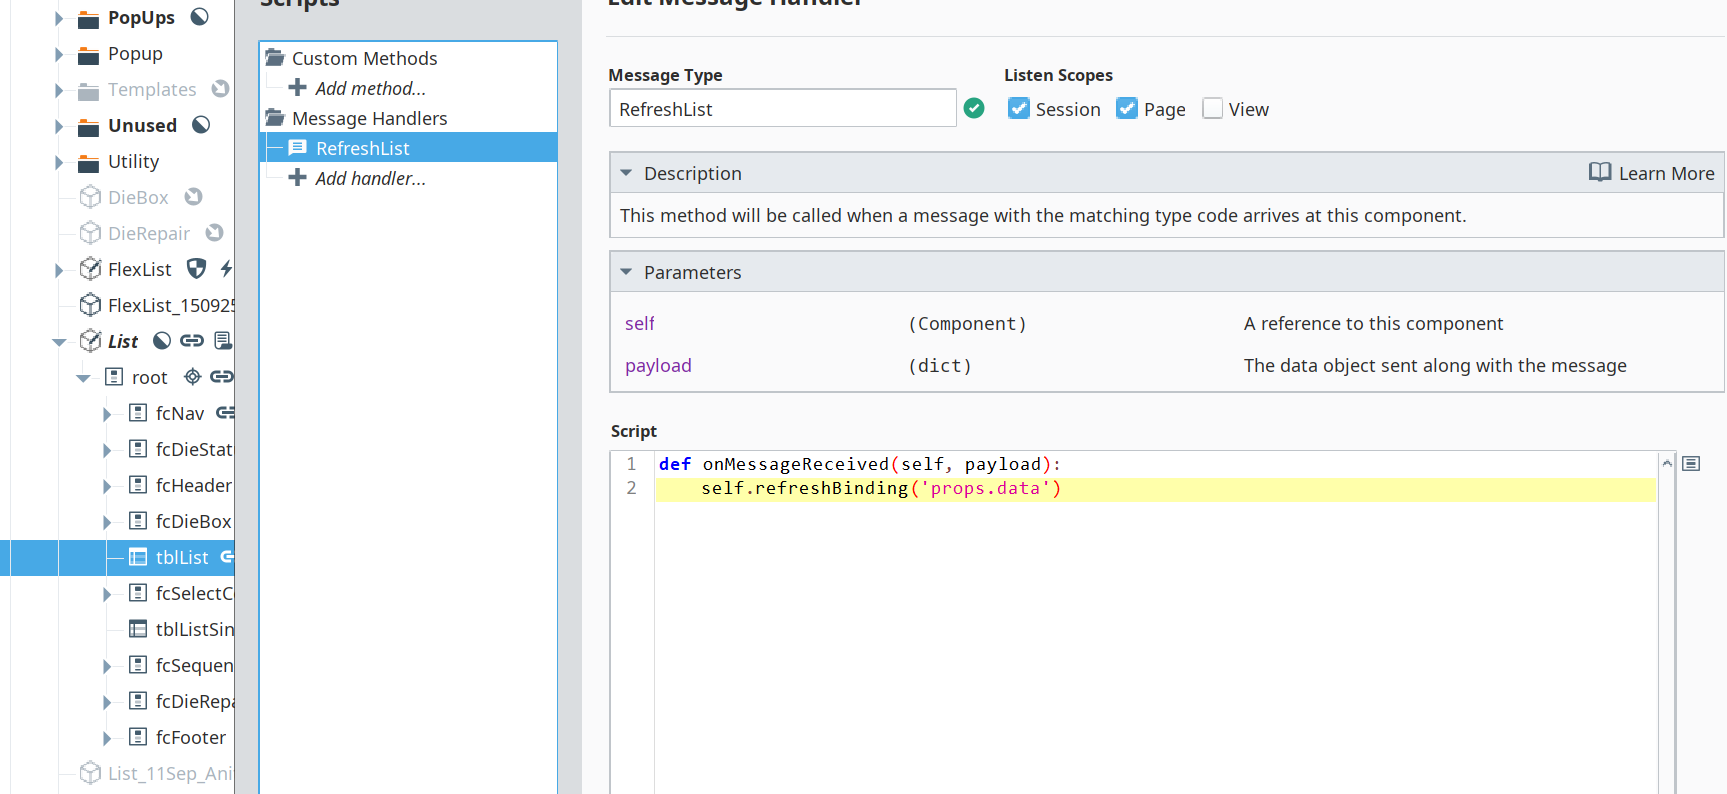This screenshot has height=794, width=1727.
Task: Click the table icon of tblListSin
Action: coord(138,629)
